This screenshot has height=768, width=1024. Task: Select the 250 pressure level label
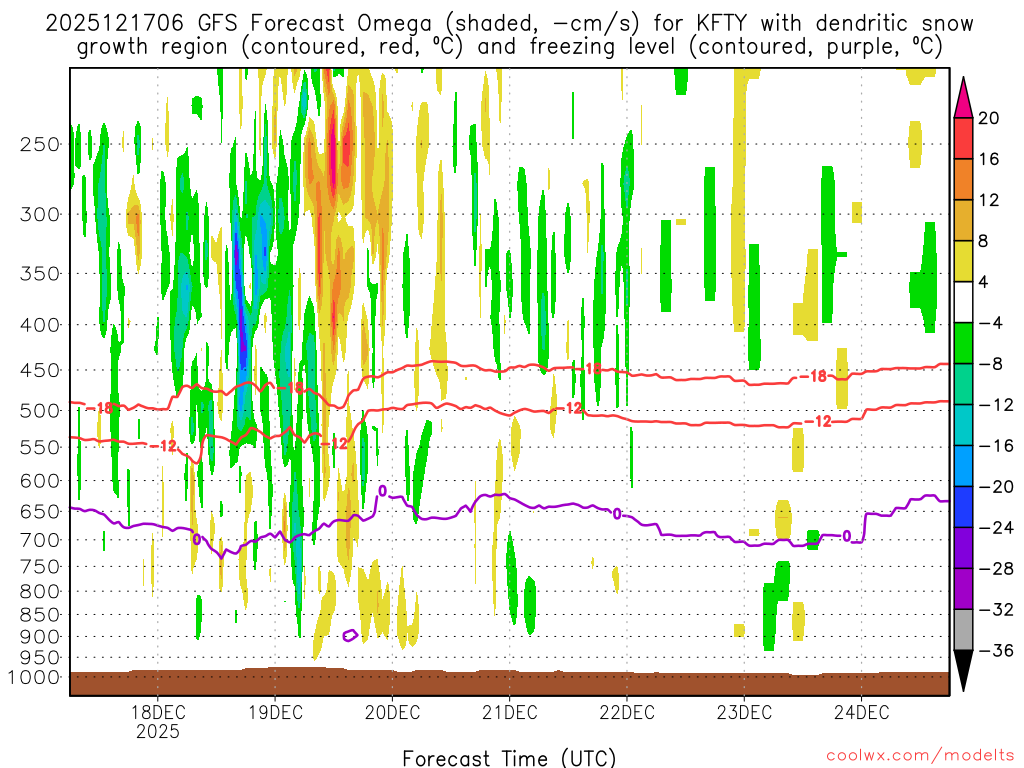[x=39, y=144]
